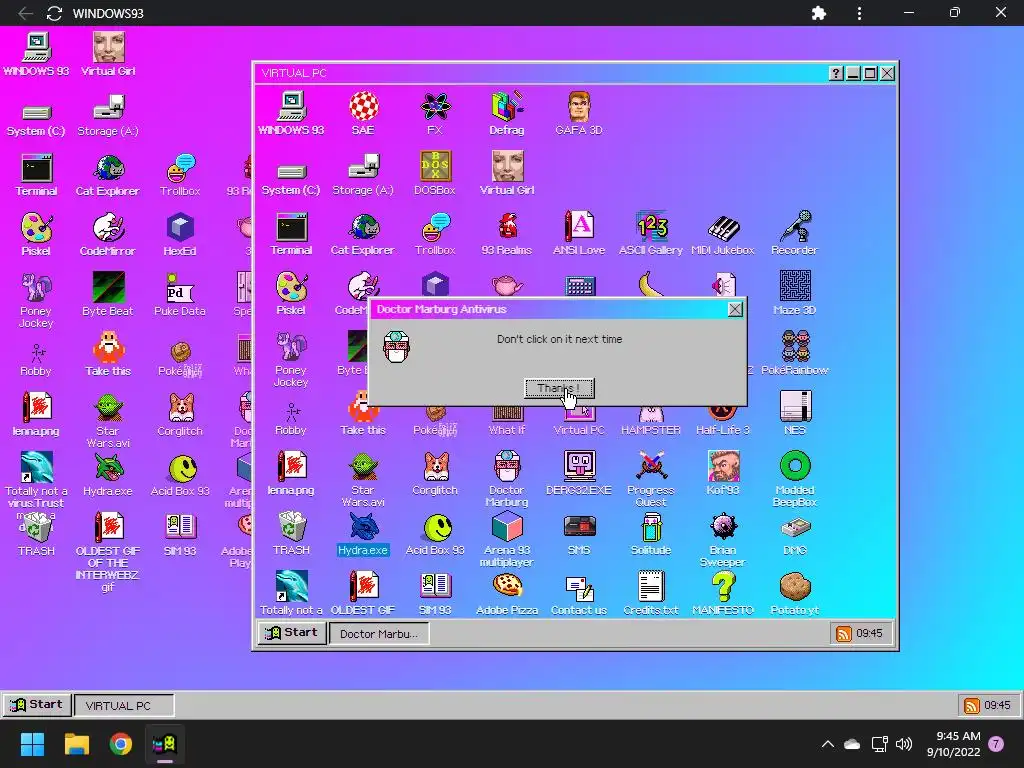
Task: Show hidden tray icons chevron
Action: click(827, 744)
